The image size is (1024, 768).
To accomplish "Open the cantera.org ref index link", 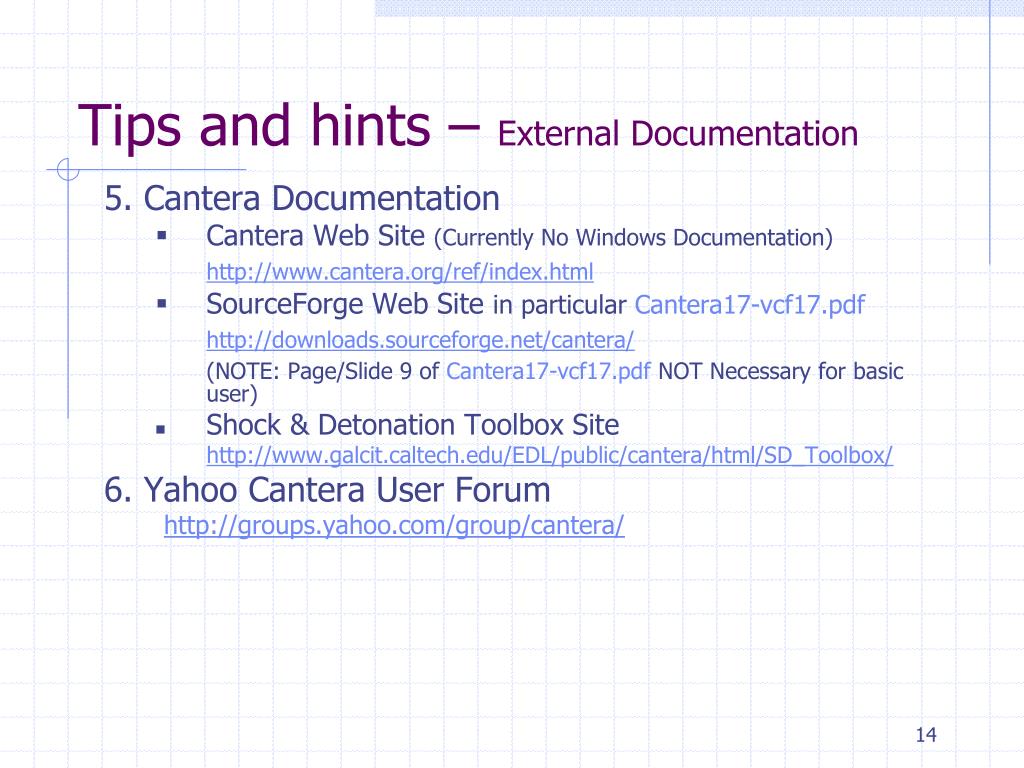I will [400, 272].
